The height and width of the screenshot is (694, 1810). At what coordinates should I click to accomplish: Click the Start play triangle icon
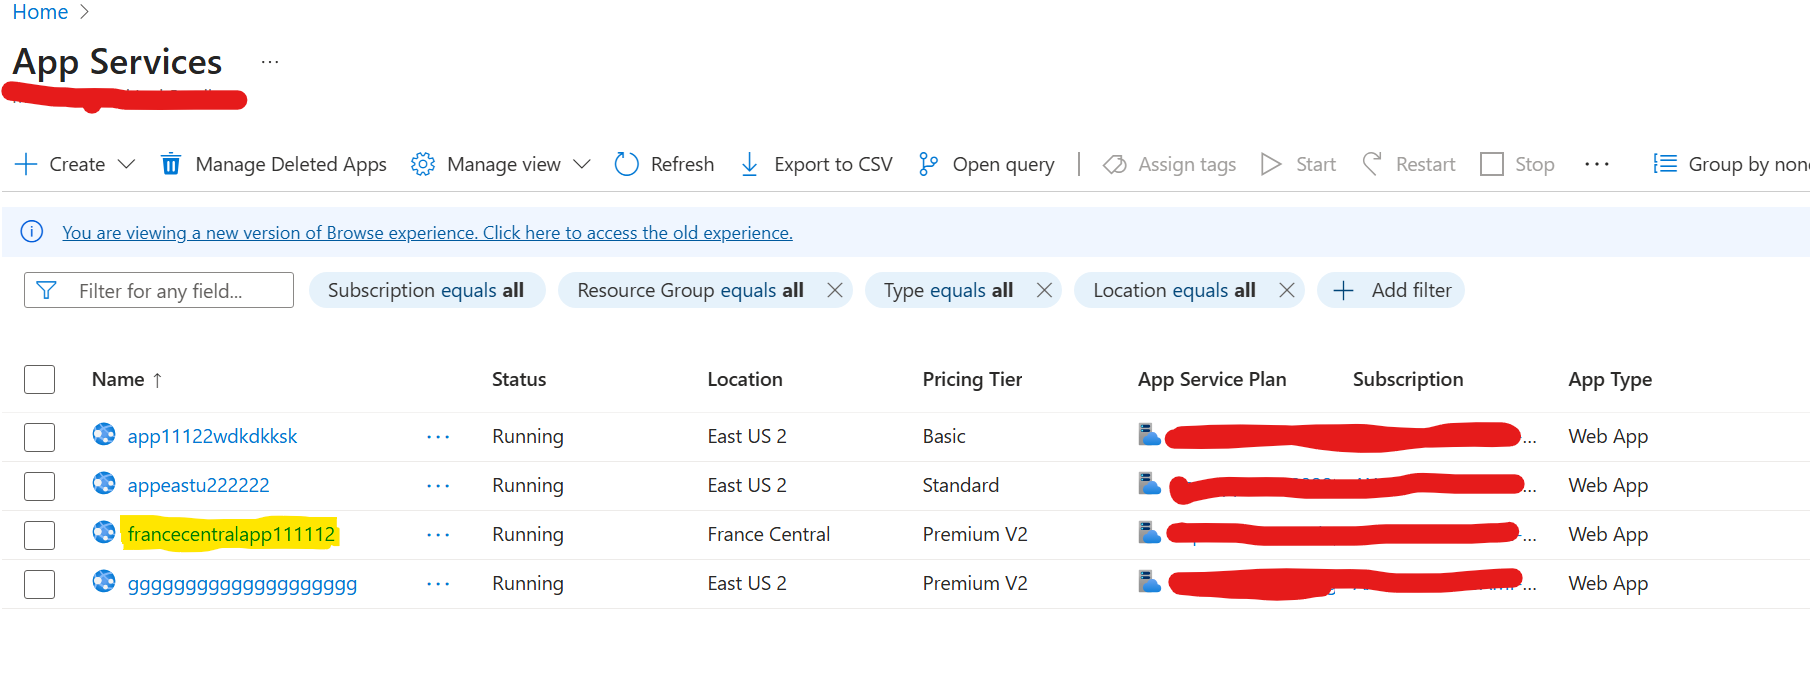pyautogui.click(x=1271, y=164)
